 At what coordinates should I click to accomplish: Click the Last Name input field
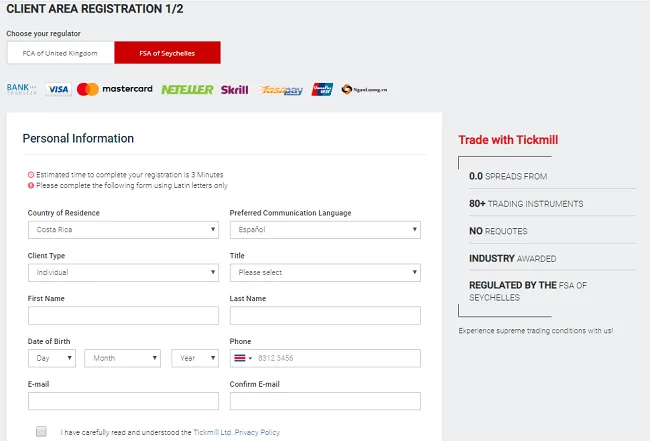325,315
